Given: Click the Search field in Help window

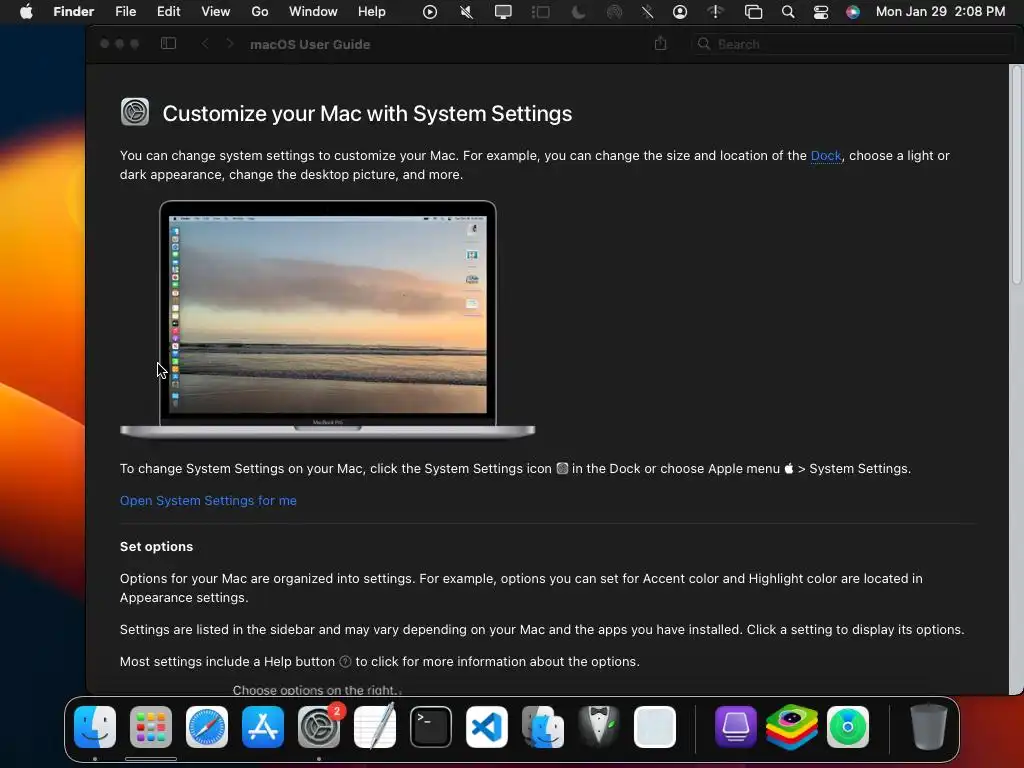Looking at the screenshot, I should 852,44.
